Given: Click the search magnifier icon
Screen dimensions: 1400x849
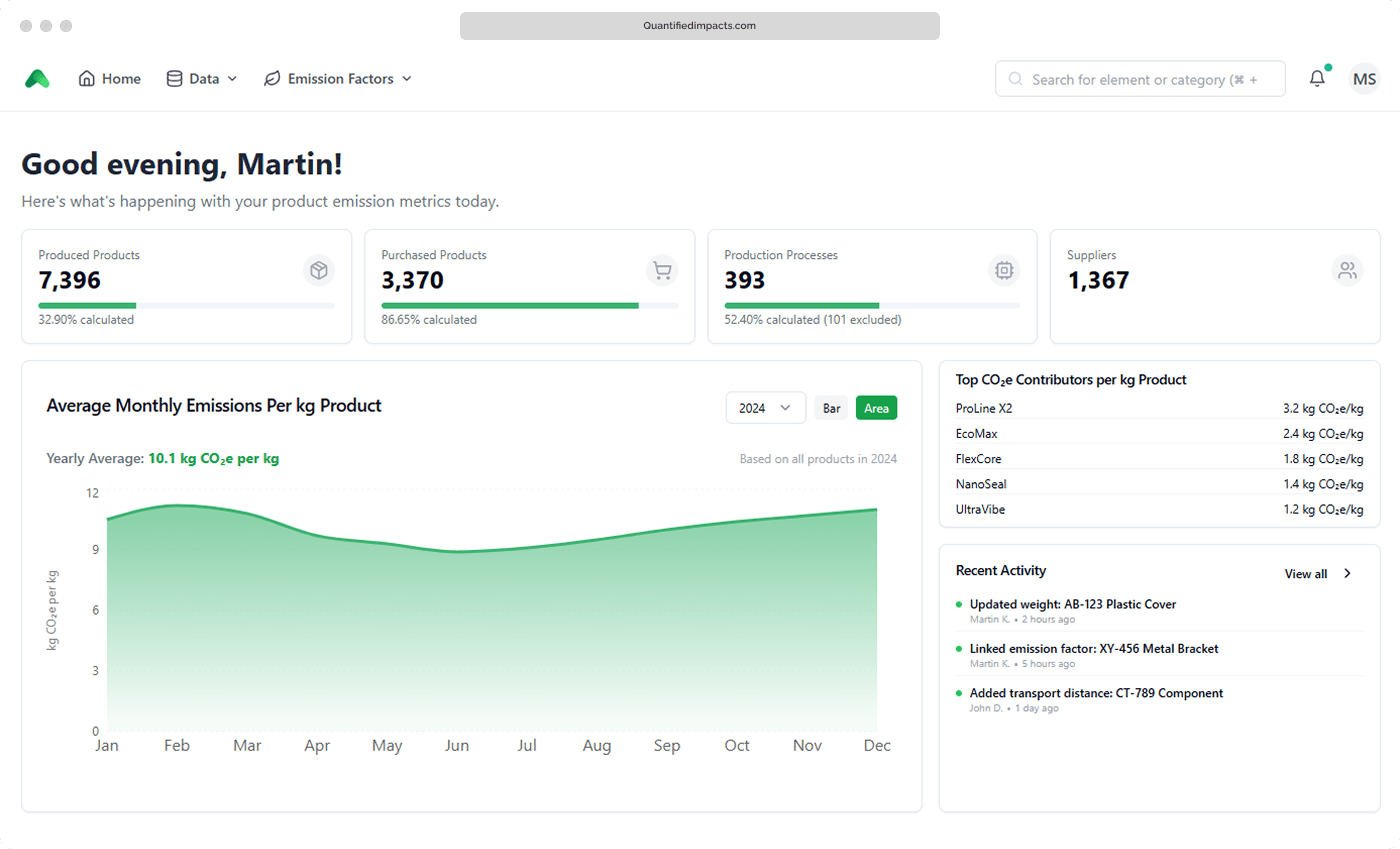Looking at the screenshot, I should [1015, 79].
